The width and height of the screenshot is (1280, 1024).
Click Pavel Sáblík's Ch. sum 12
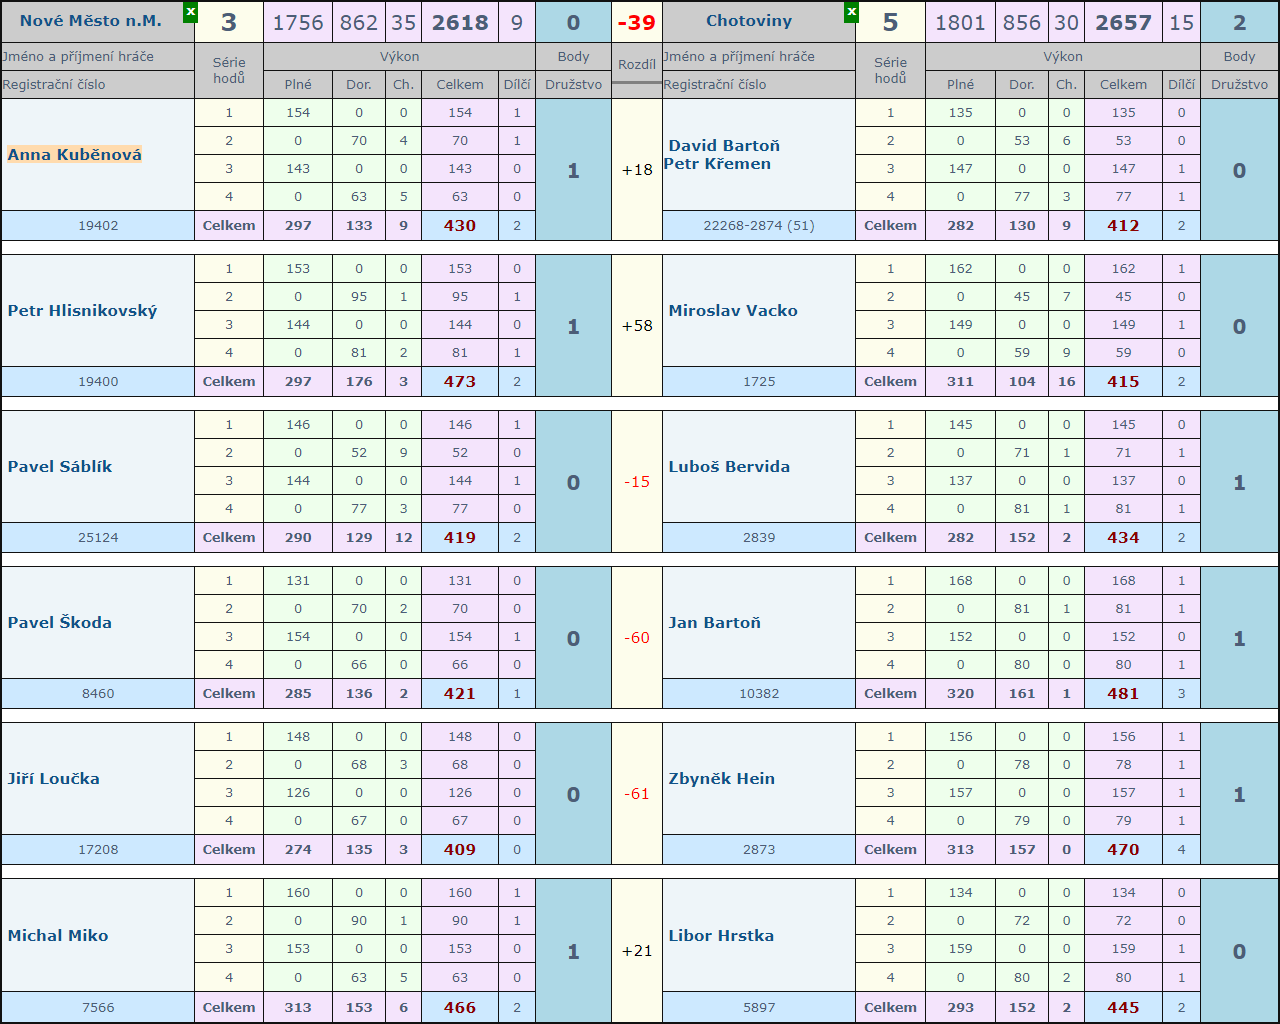pos(403,538)
